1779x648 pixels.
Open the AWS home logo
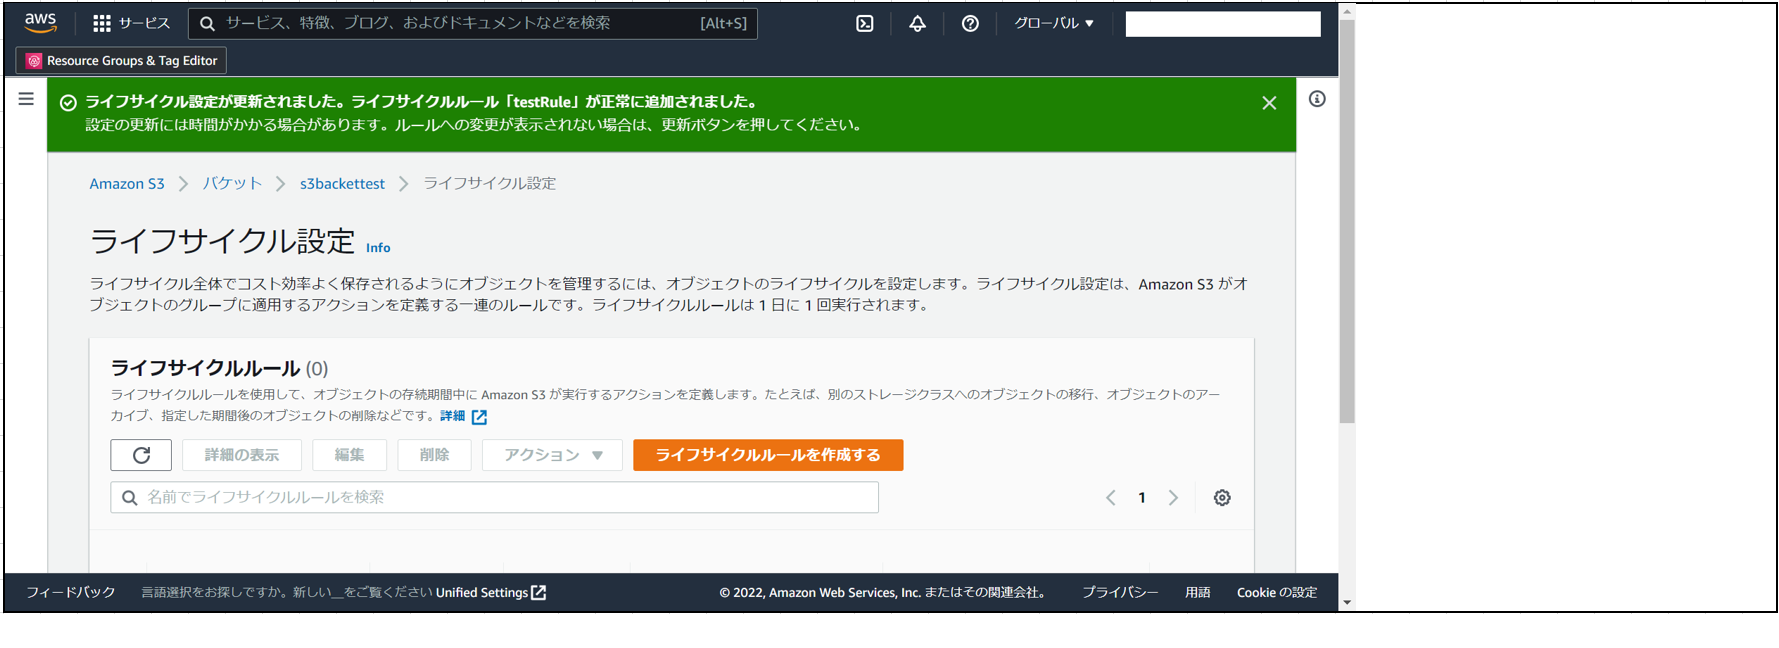pyautogui.click(x=41, y=22)
